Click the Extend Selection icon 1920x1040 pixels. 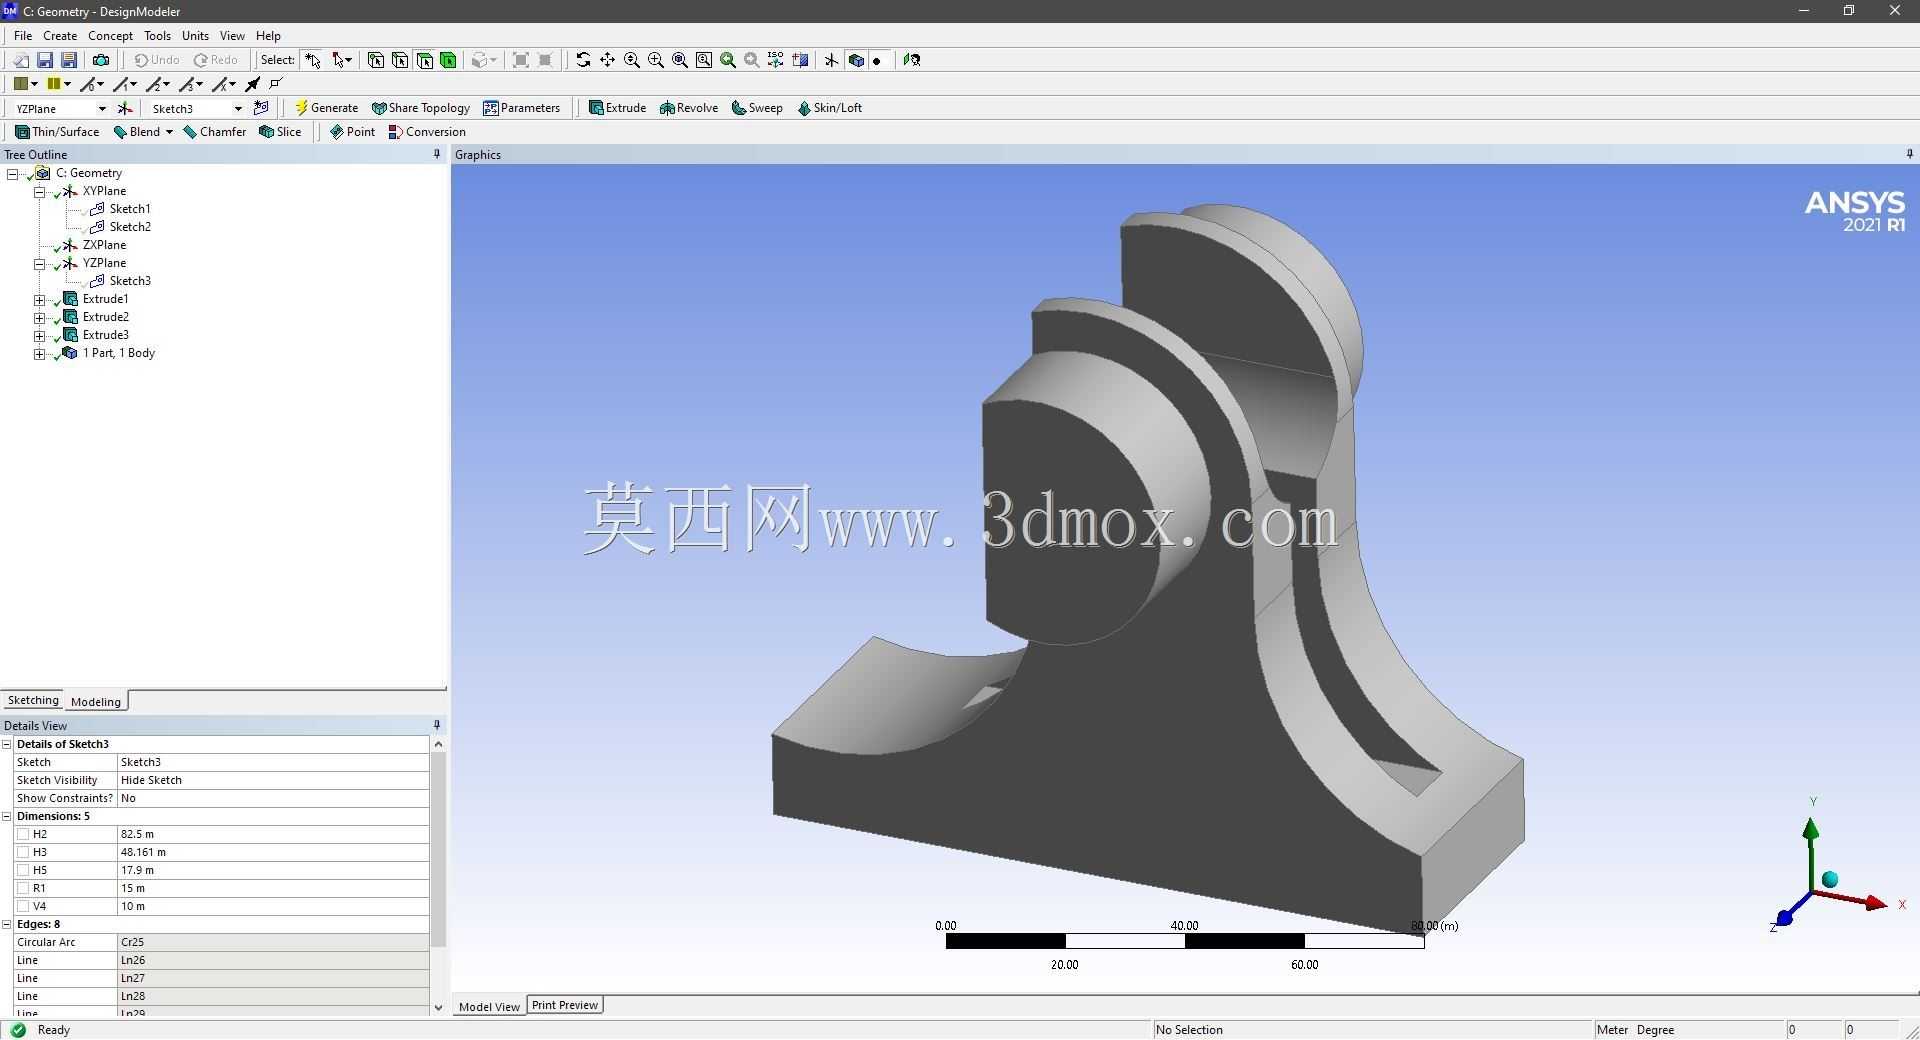[x=483, y=60]
